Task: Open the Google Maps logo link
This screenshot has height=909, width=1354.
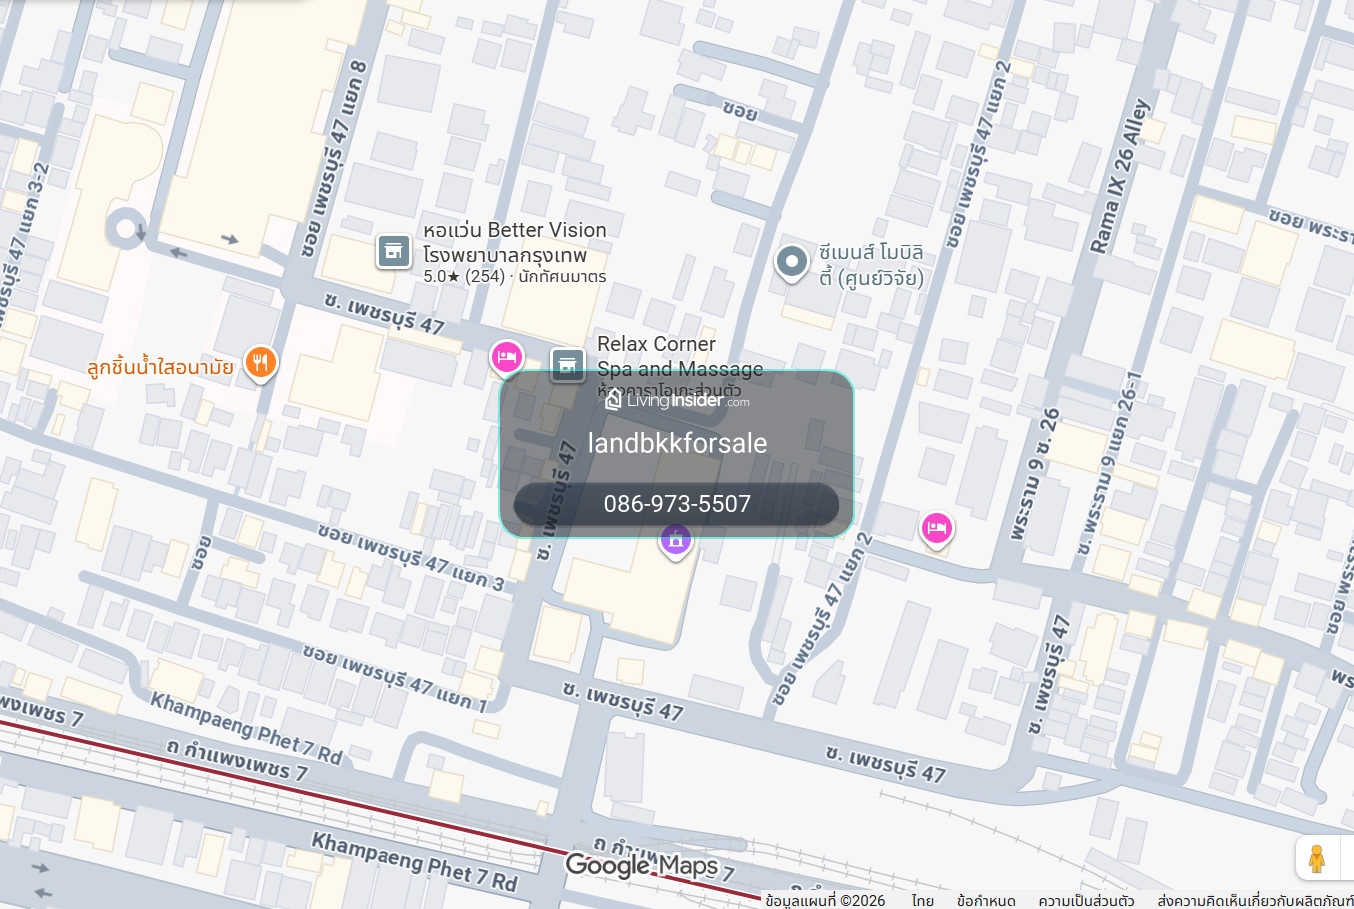Action: click(x=641, y=866)
